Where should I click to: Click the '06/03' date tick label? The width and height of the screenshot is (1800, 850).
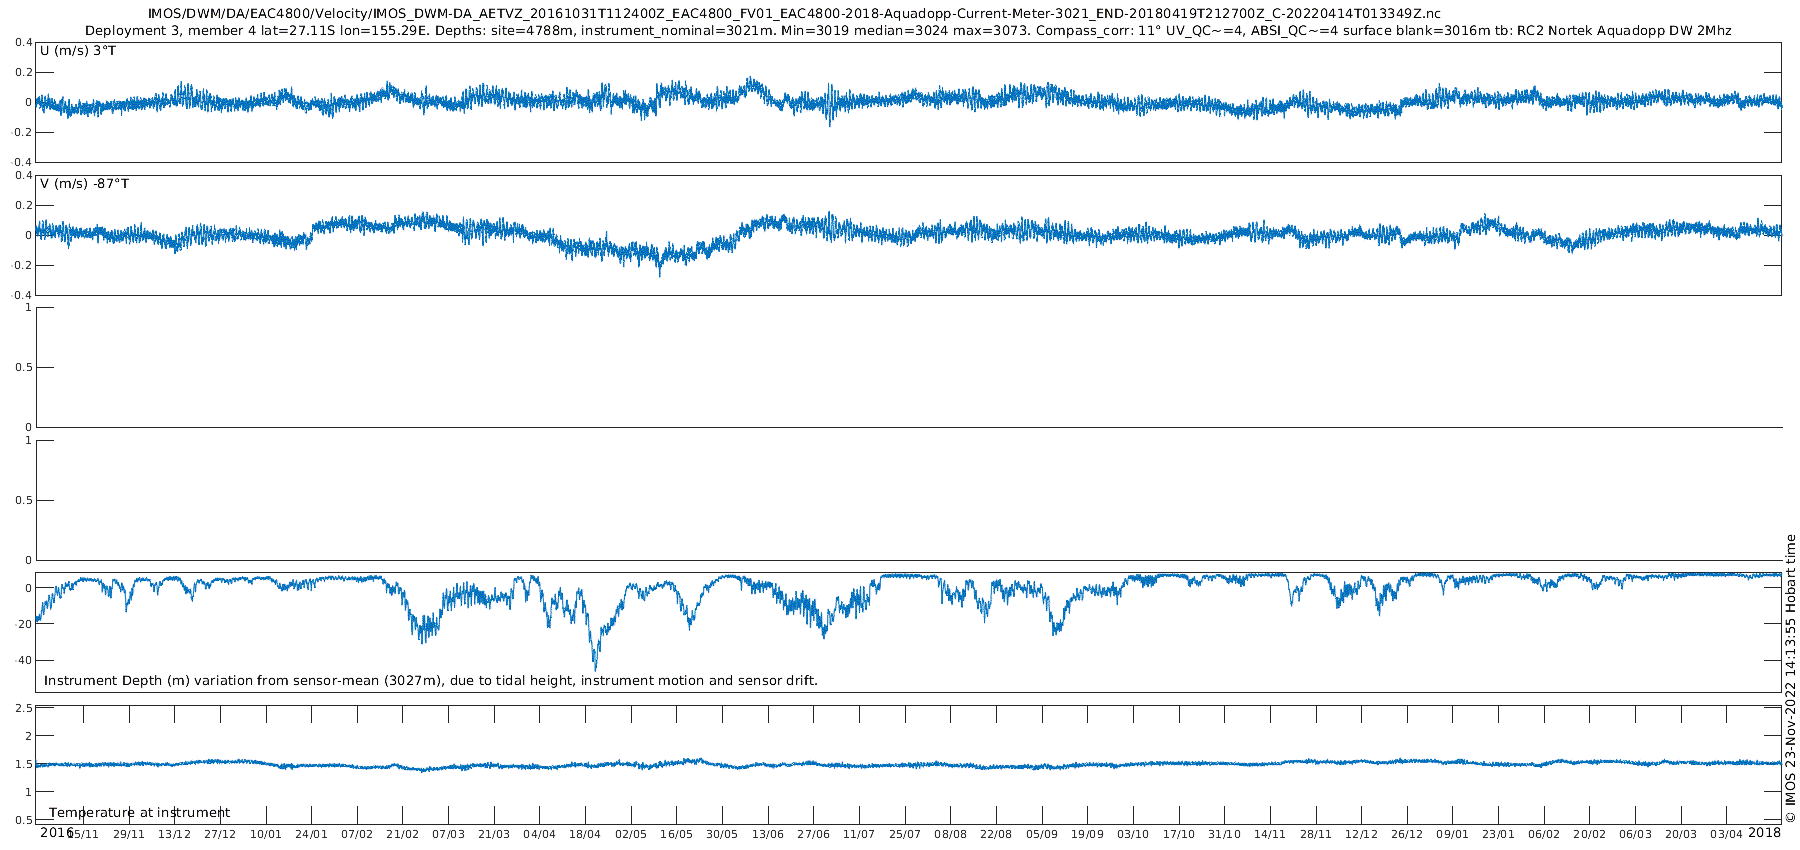[1636, 834]
